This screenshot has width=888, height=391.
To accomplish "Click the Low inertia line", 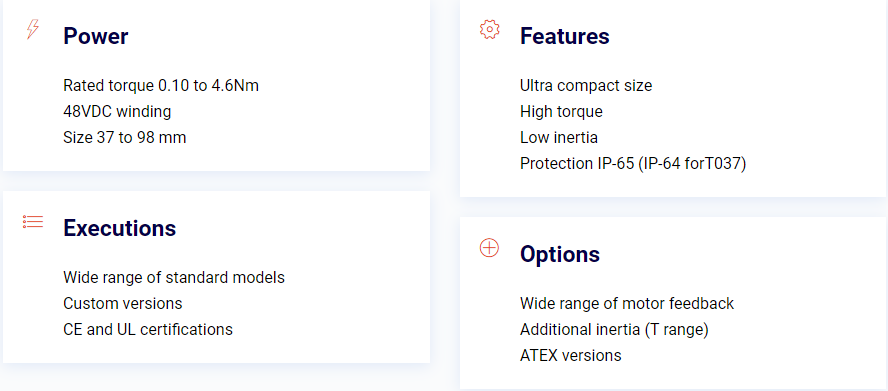I will coord(559,138).
